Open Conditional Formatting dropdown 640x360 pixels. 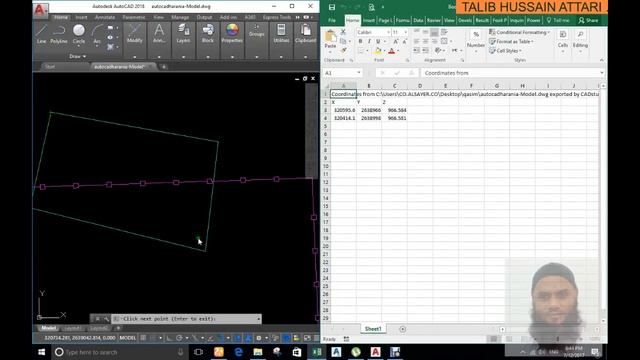click(x=520, y=32)
